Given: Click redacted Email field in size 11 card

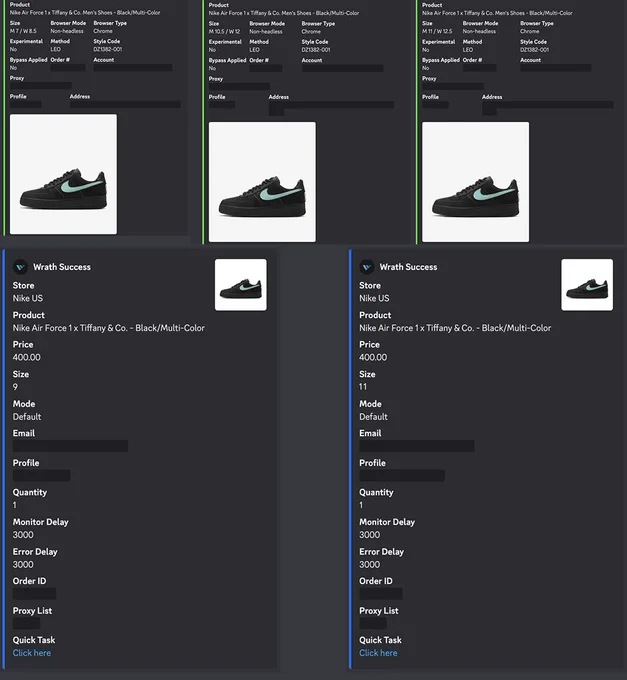Looking at the screenshot, I should click(417, 446).
